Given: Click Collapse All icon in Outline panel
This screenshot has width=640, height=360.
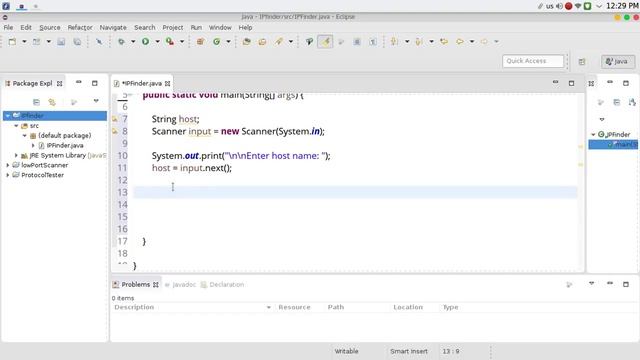Looking at the screenshot, I should [x=617, y=102].
